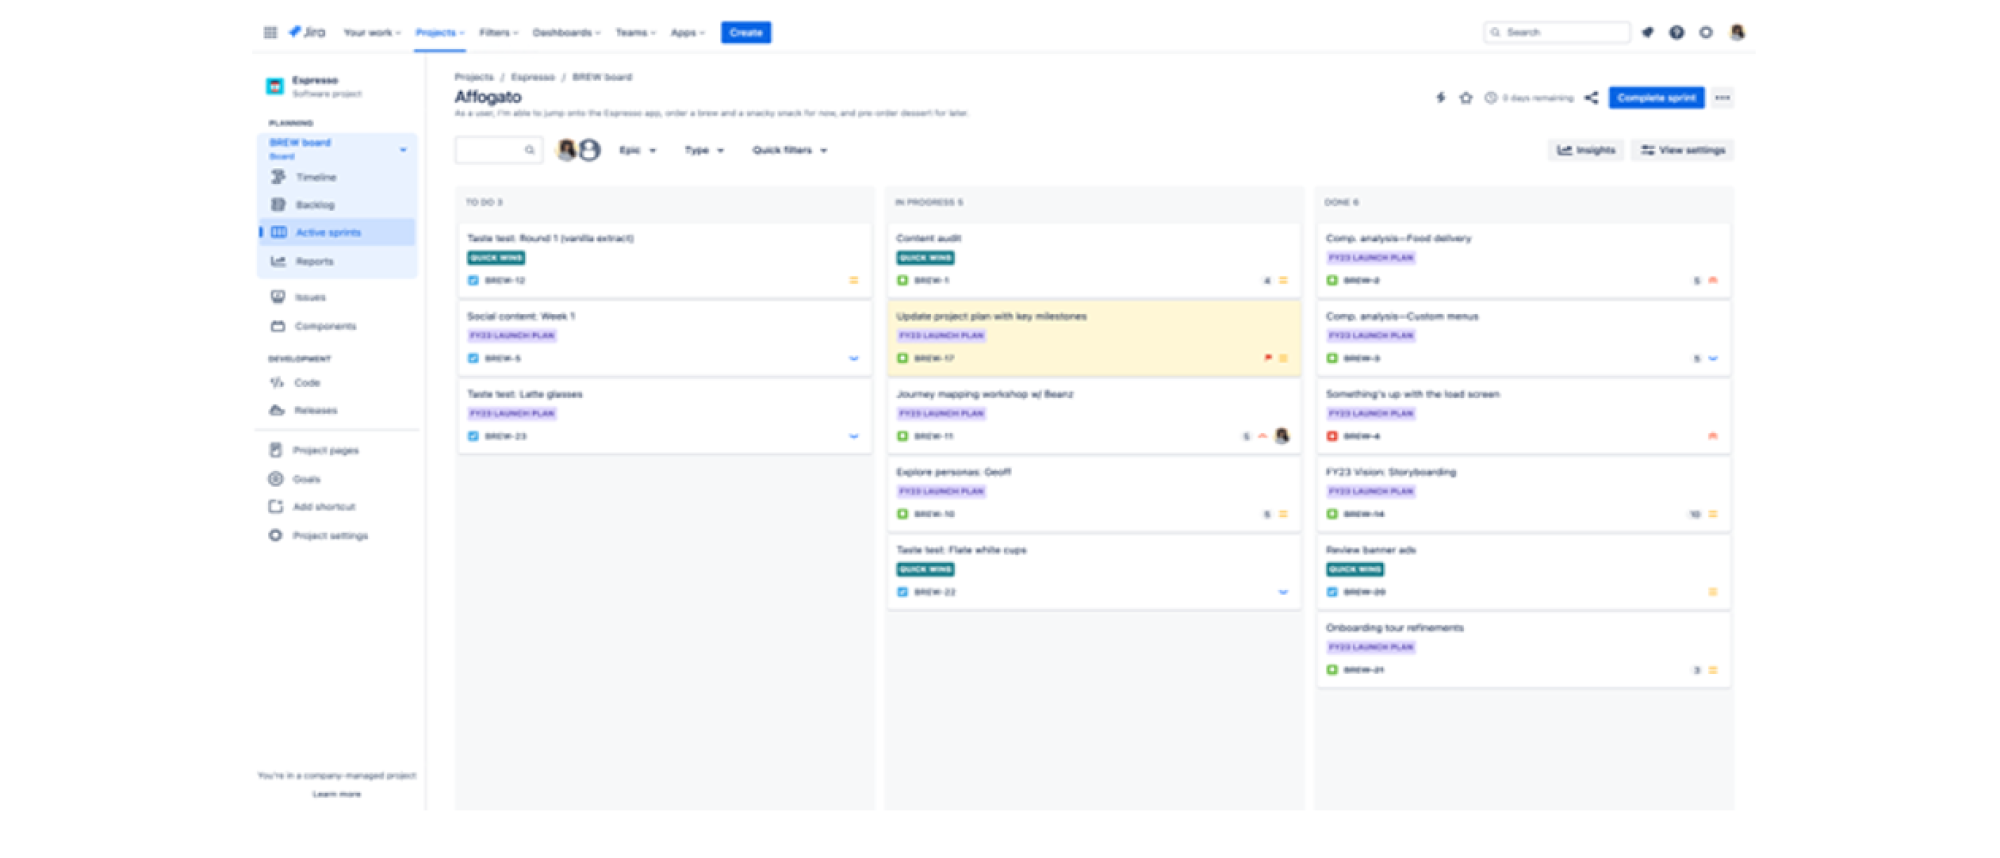2000x858 pixels.
Task: Select Active sprints in the sidebar
Action: click(337, 232)
